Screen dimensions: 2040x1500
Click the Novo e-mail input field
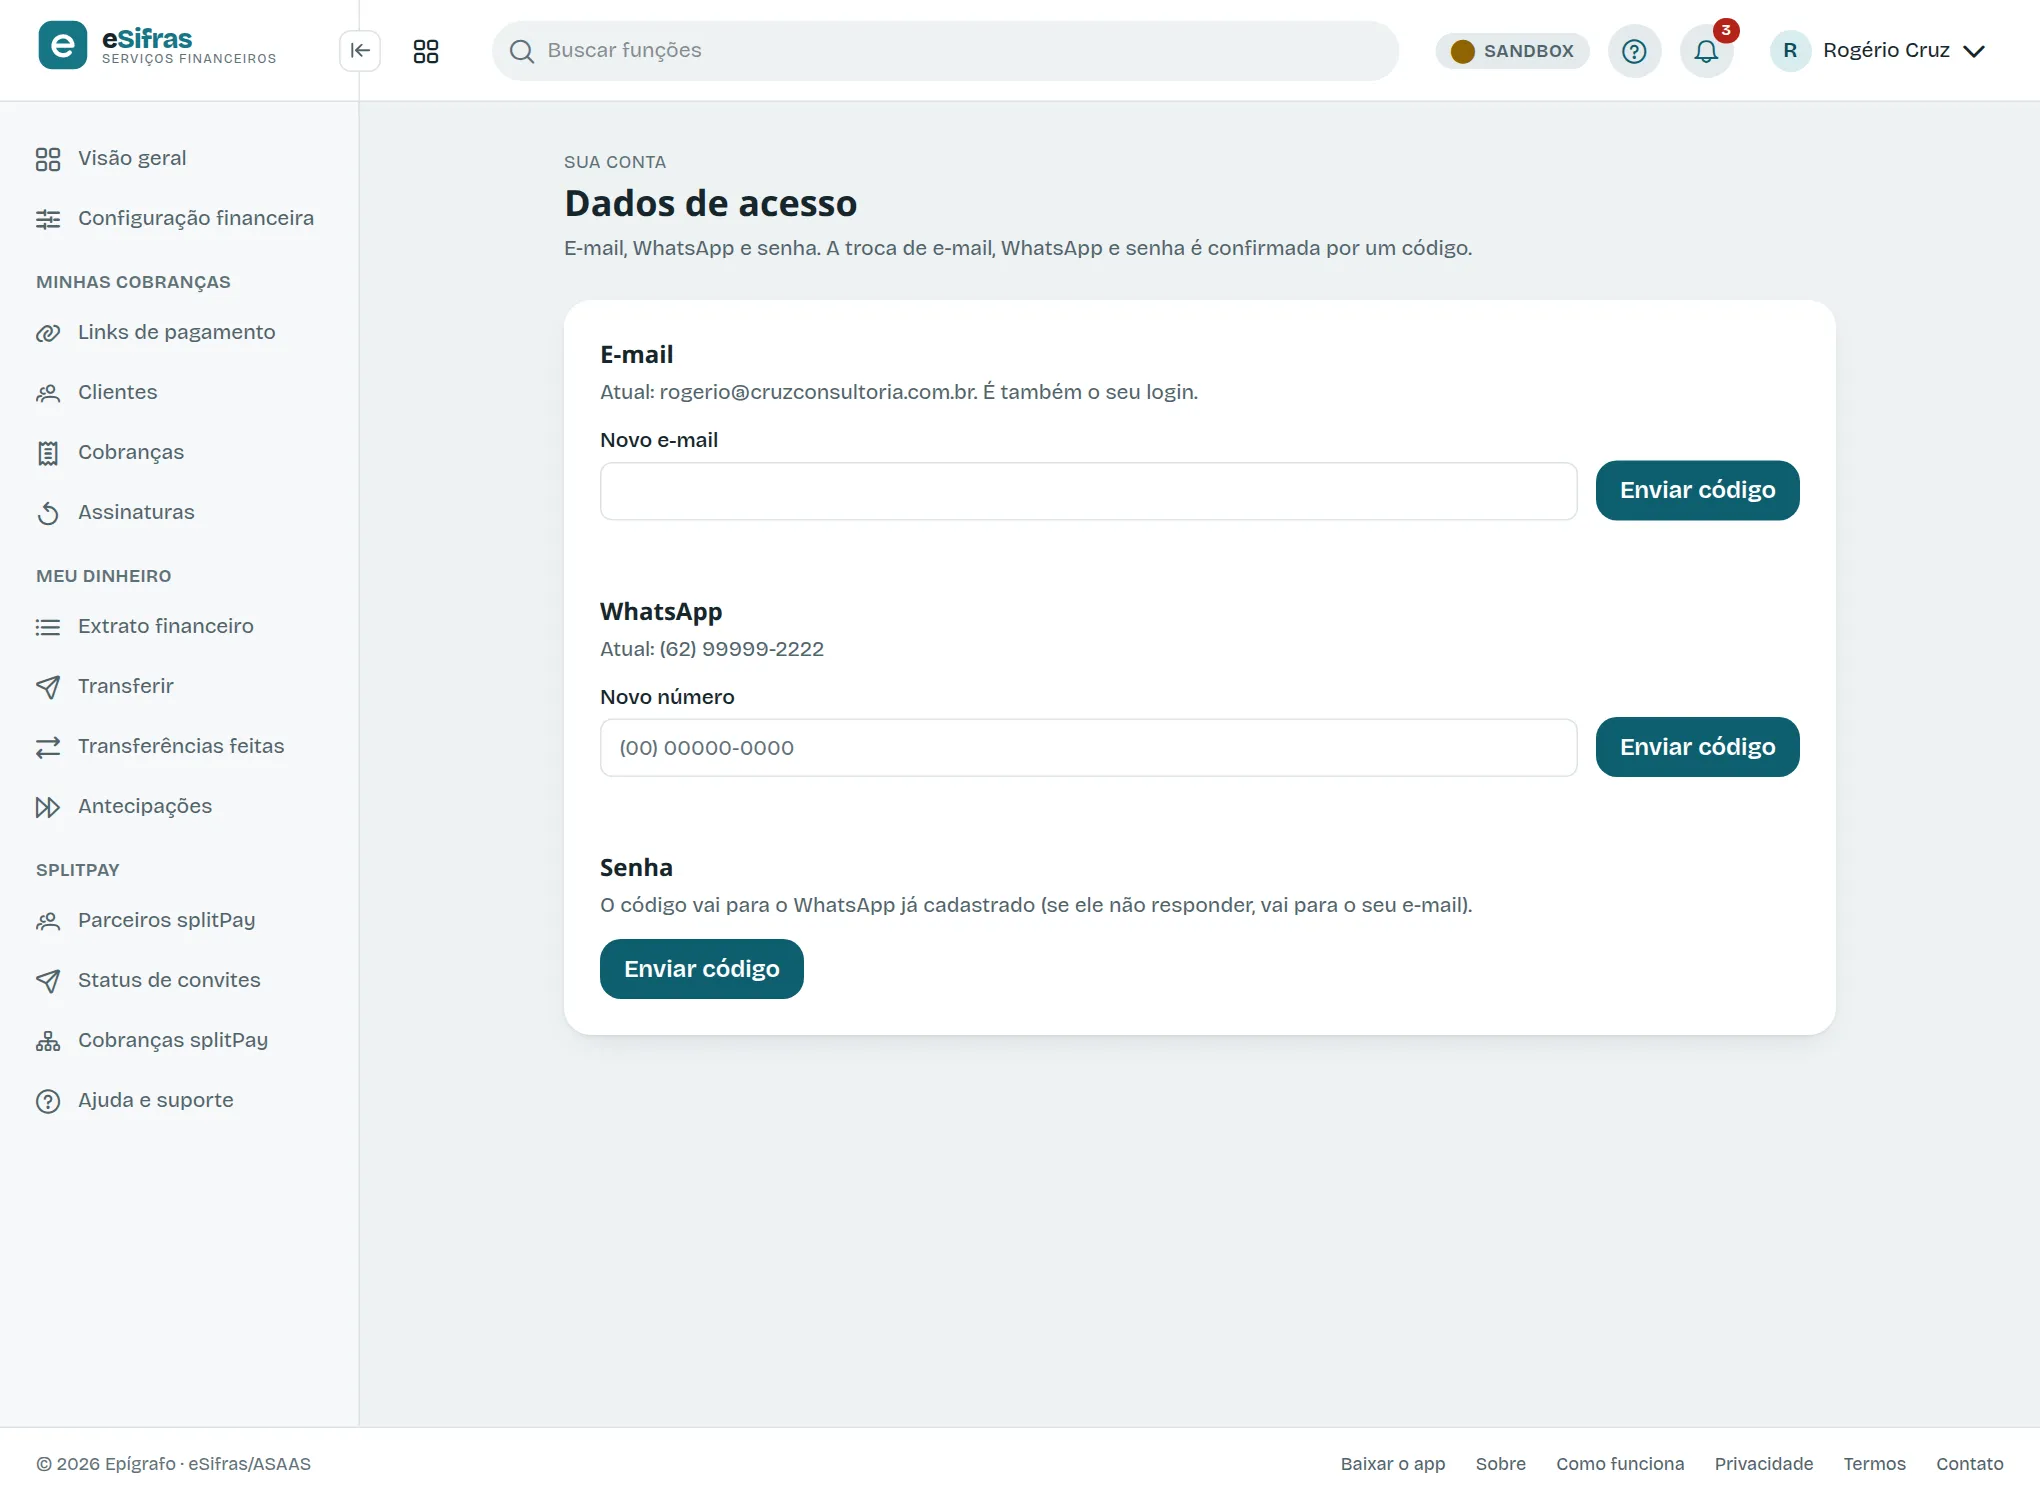click(1088, 491)
